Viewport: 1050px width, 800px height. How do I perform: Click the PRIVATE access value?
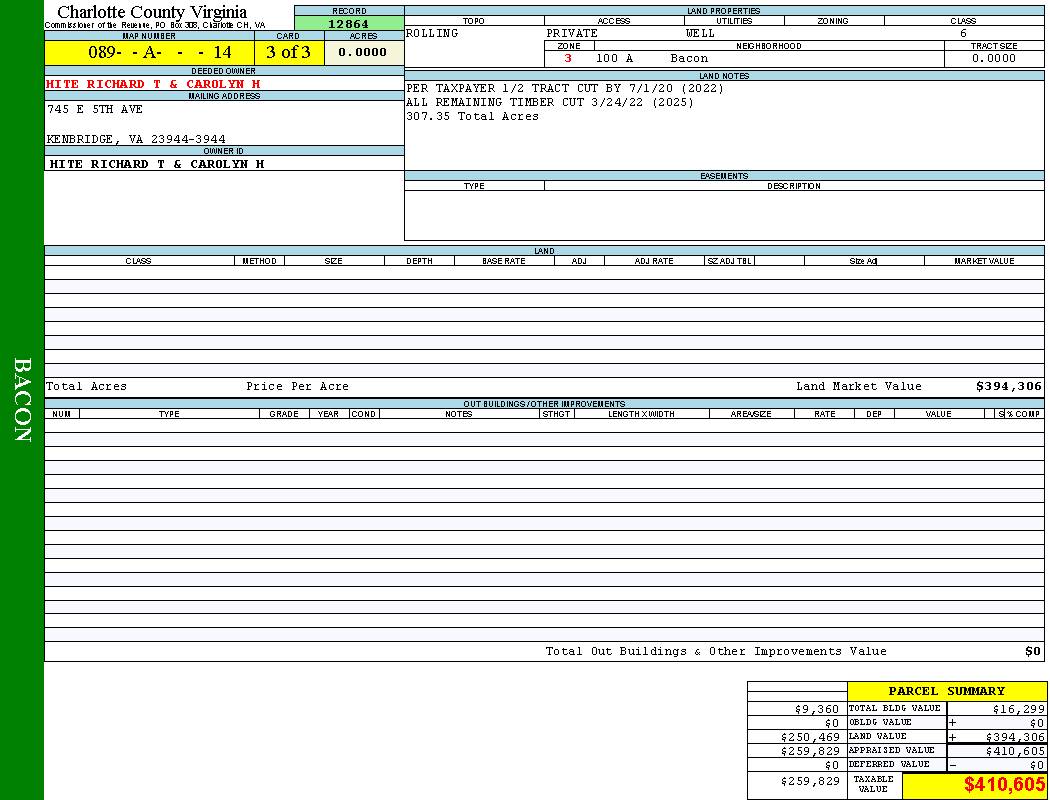571,33
